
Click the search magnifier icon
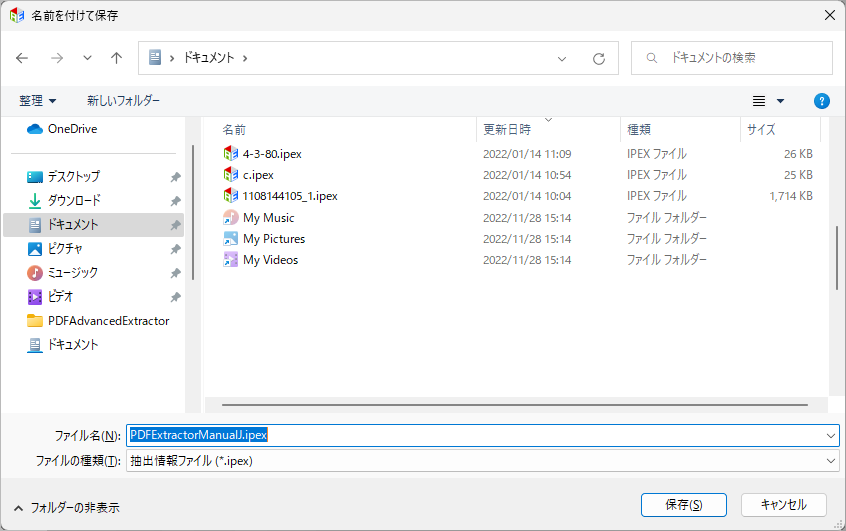pyautogui.click(x=652, y=58)
